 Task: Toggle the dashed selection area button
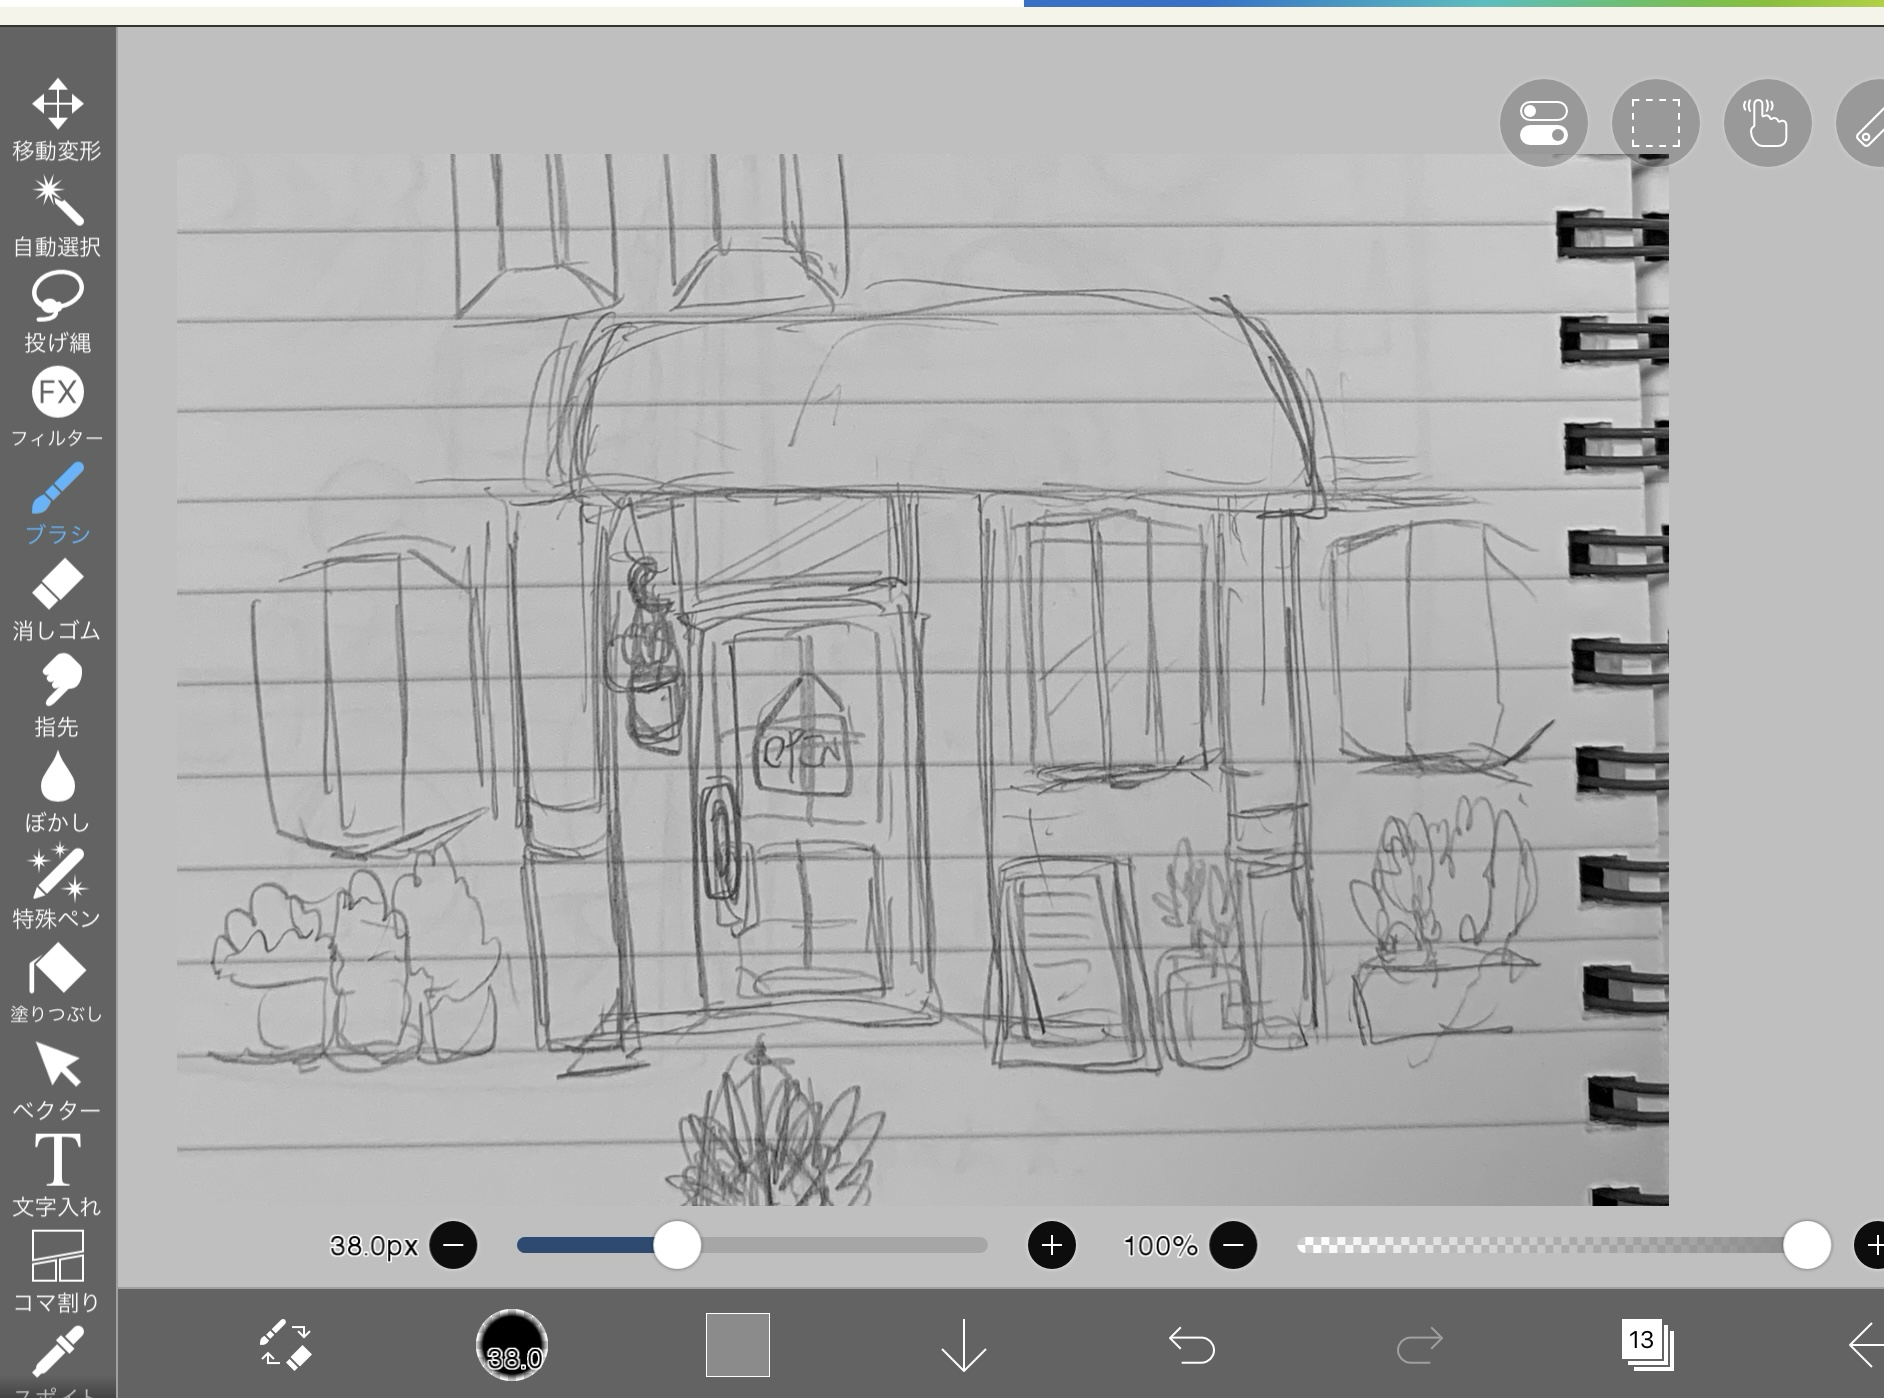pyautogui.click(x=1655, y=123)
